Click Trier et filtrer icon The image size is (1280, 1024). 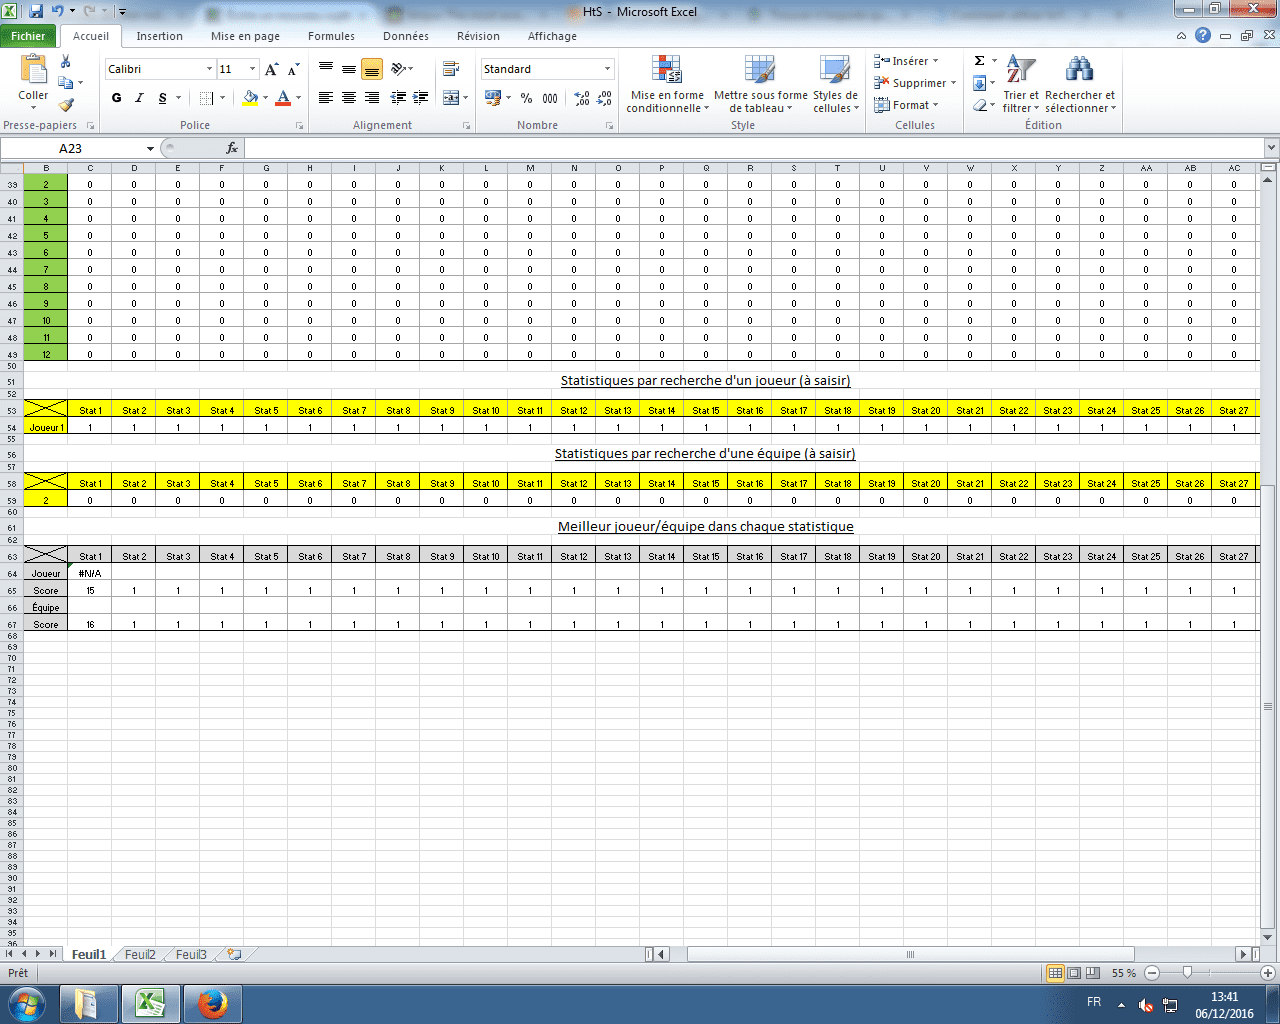pyautogui.click(x=1021, y=85)
